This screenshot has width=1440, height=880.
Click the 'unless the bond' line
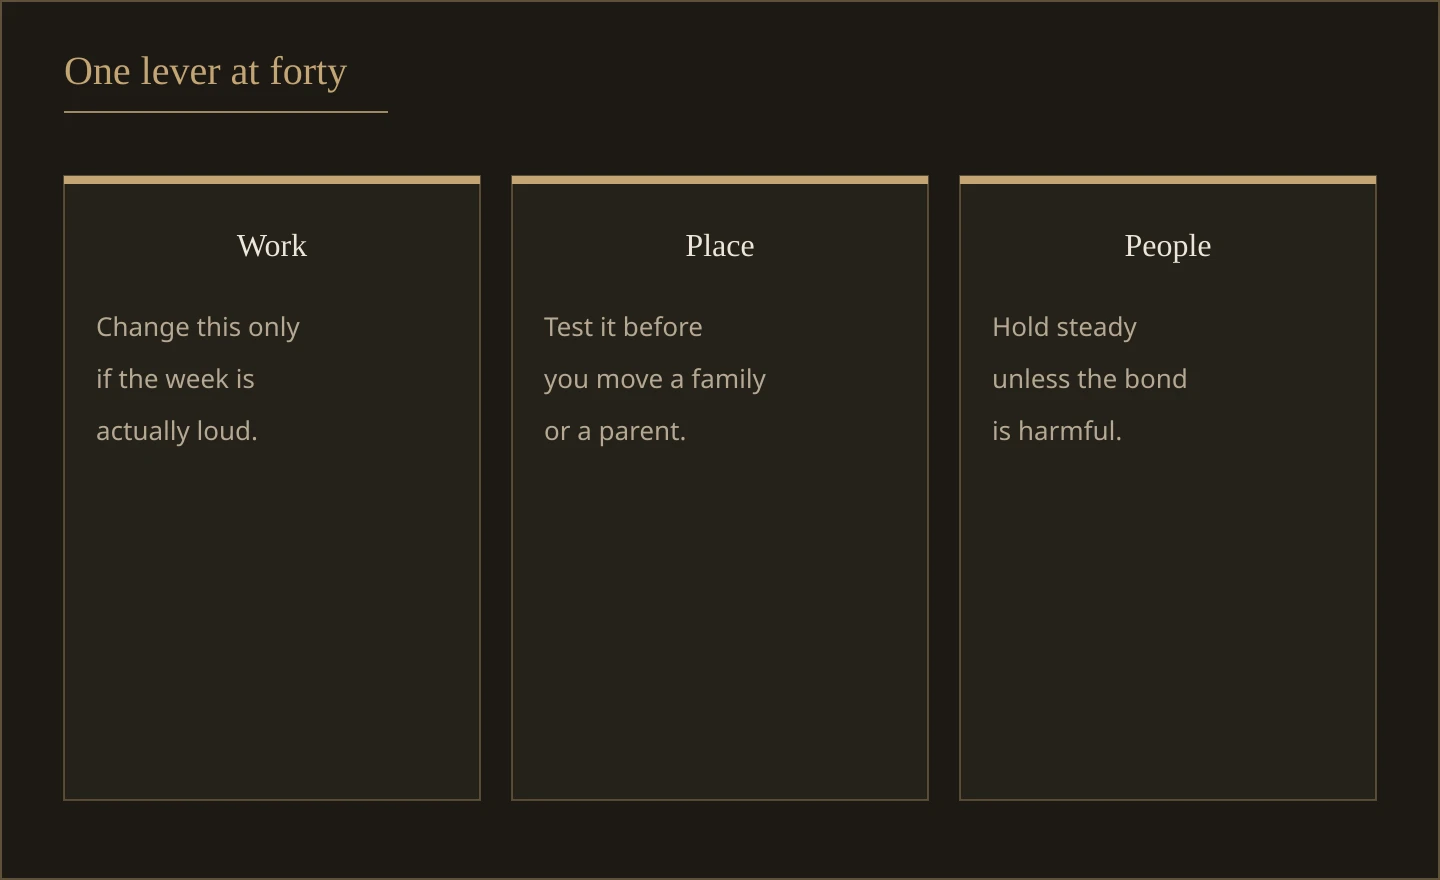coord(1089,379)
